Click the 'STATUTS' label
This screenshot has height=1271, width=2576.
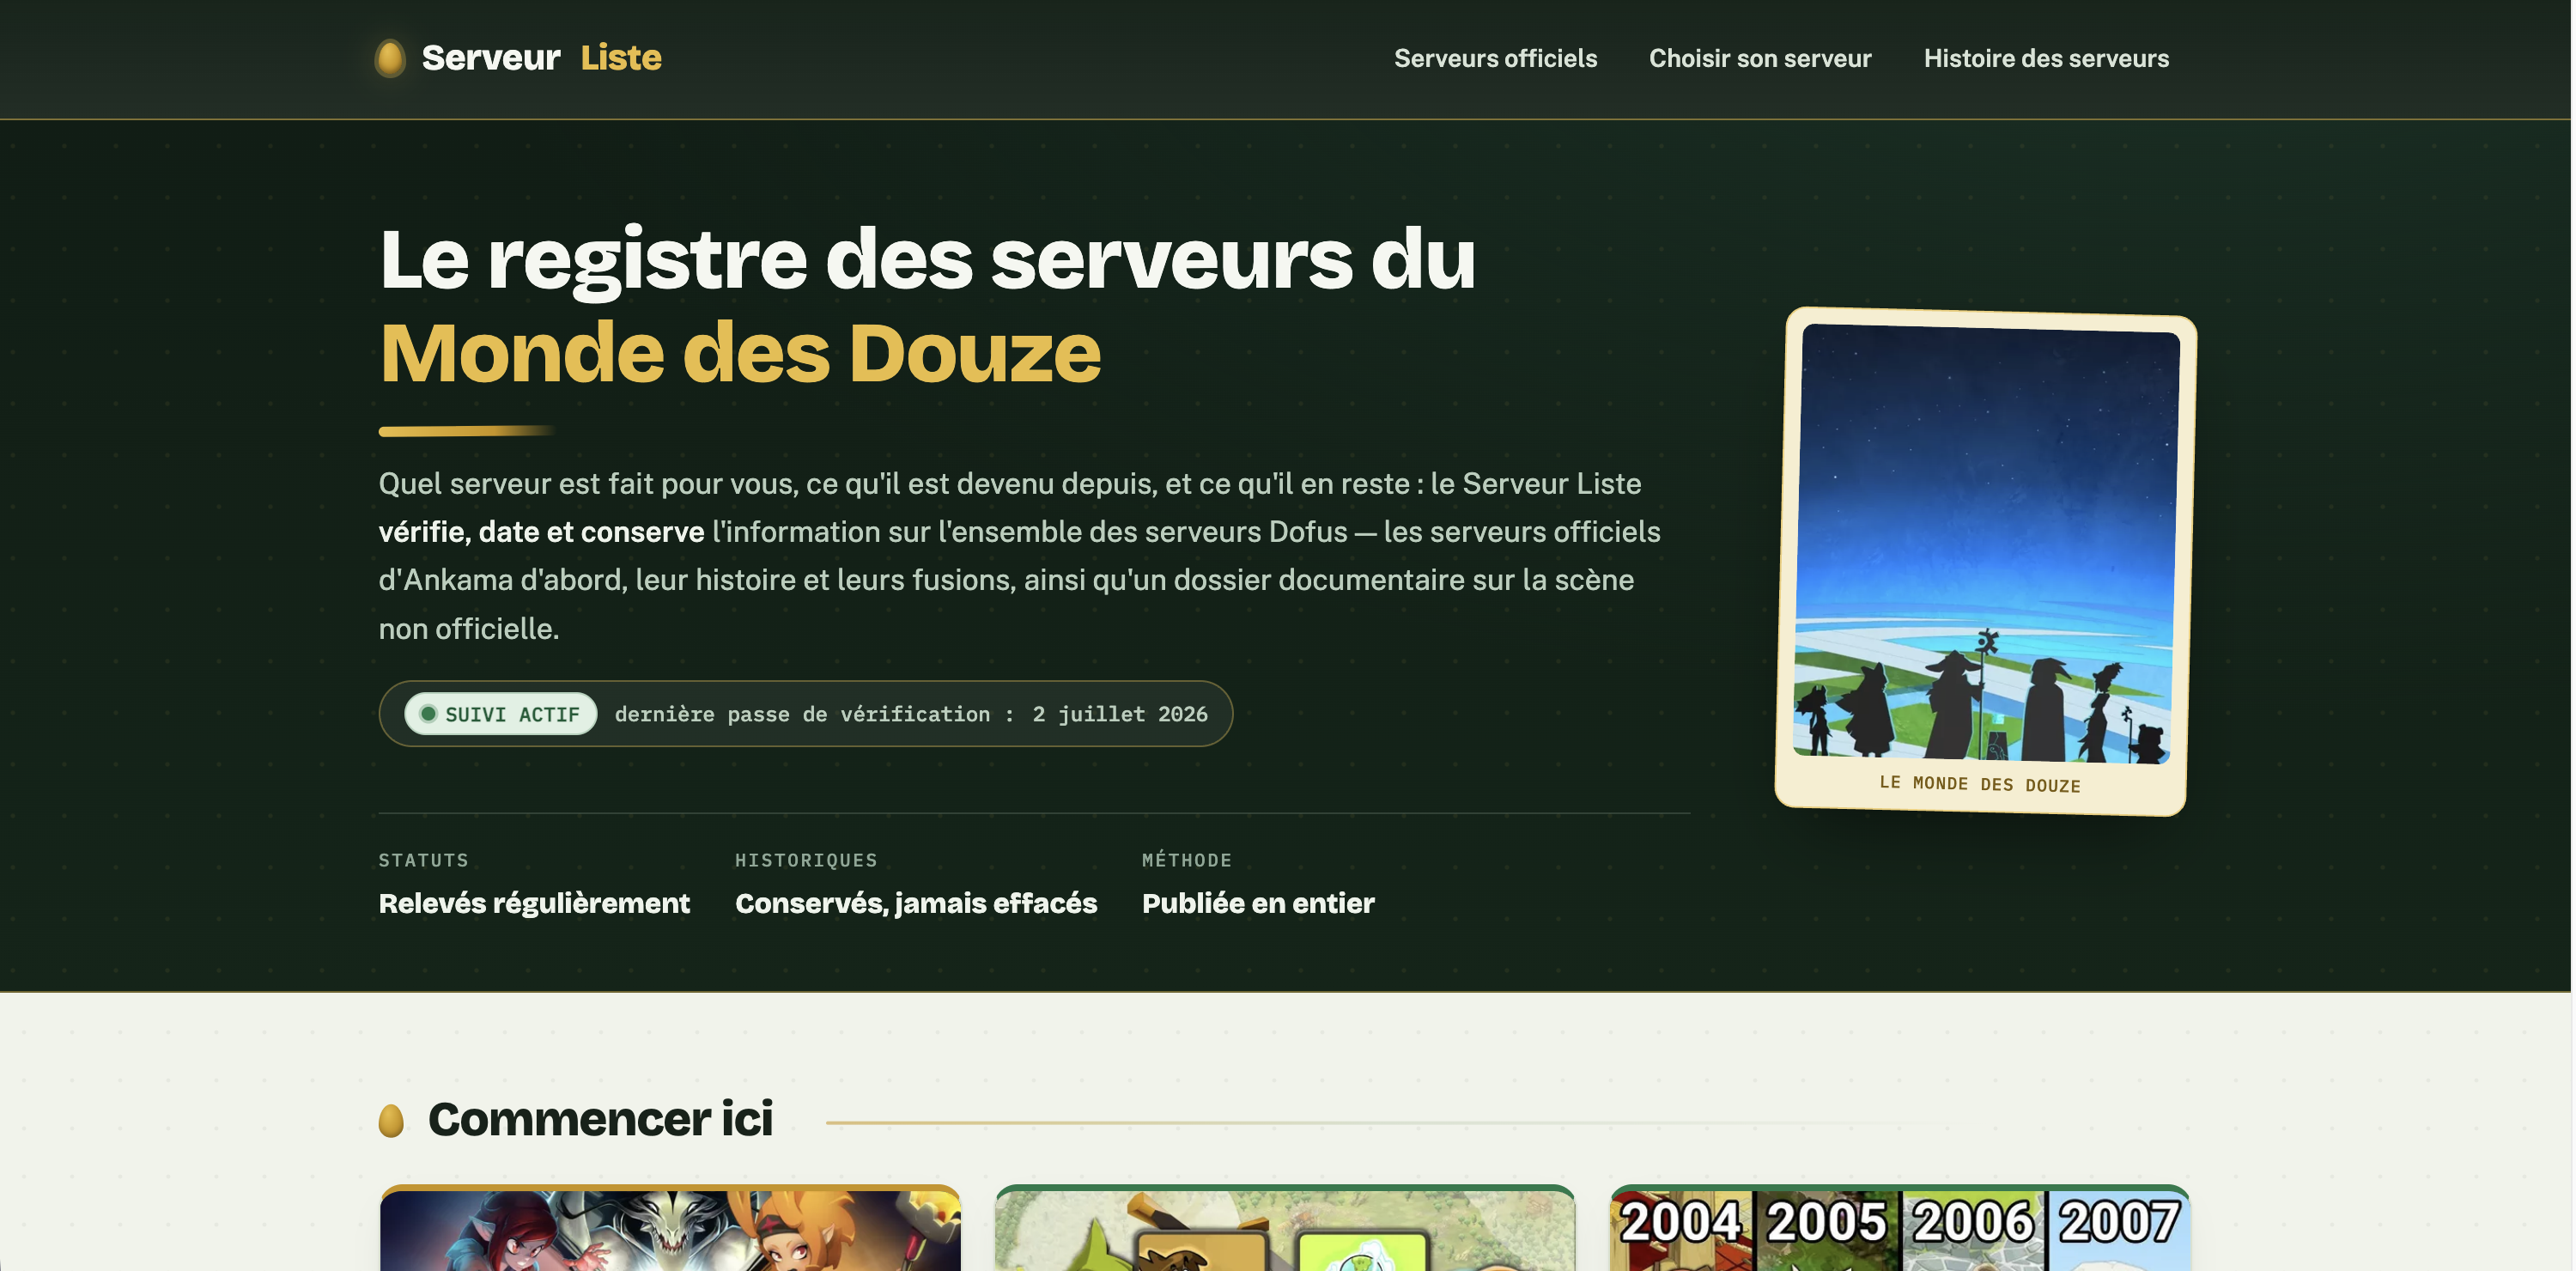point(423,860)
